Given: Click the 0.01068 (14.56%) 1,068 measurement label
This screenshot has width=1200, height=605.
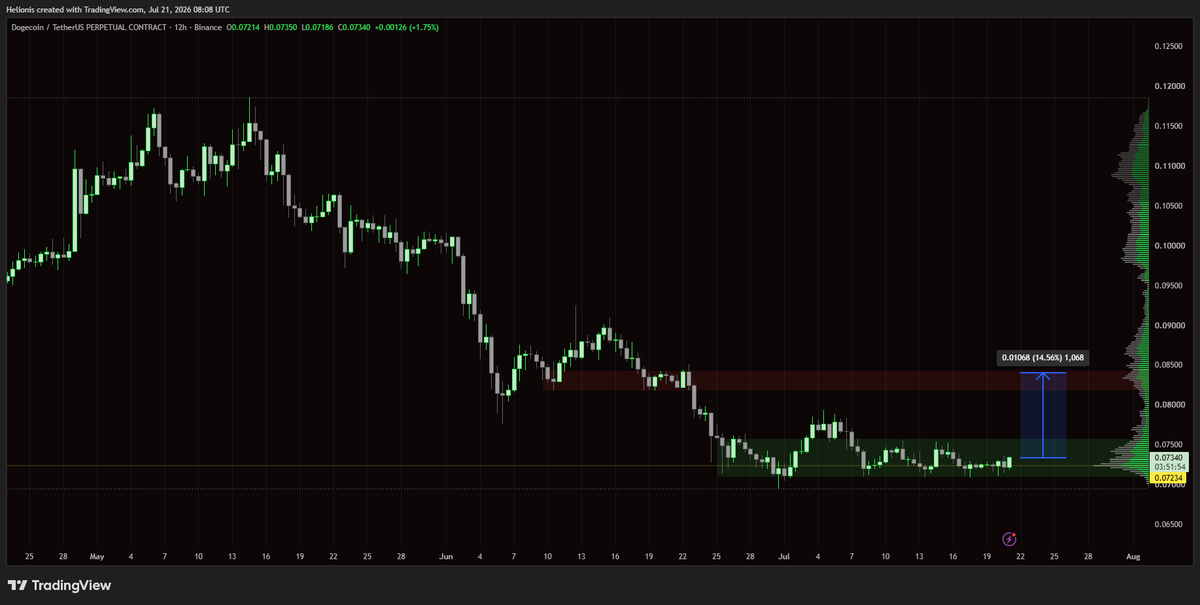Looking at the screenshot, I should [x=1043, y=357].
